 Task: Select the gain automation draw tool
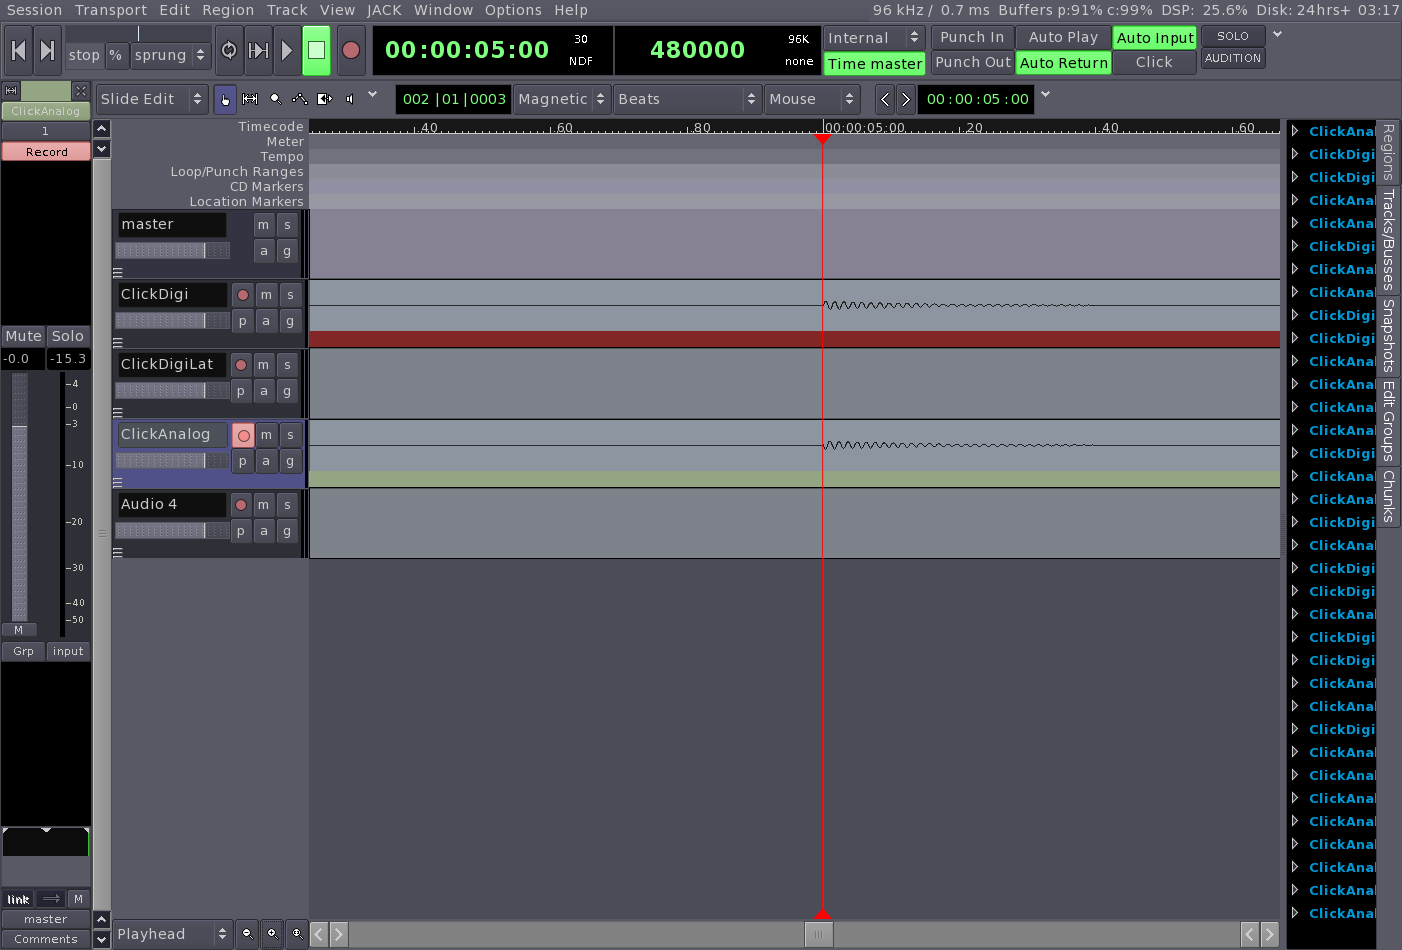(299, 99)
